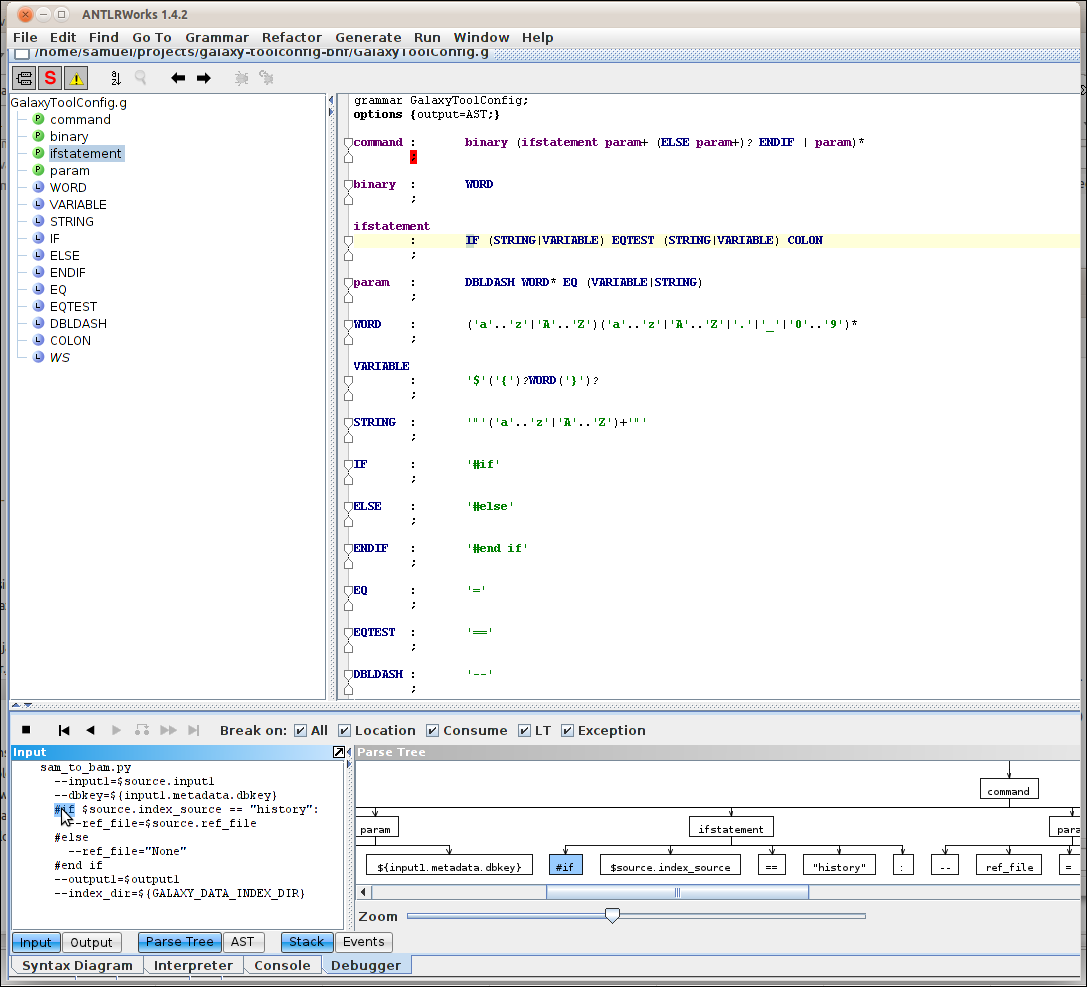Jump to debugger end
1087x987 pixels.
pos(194,730)
